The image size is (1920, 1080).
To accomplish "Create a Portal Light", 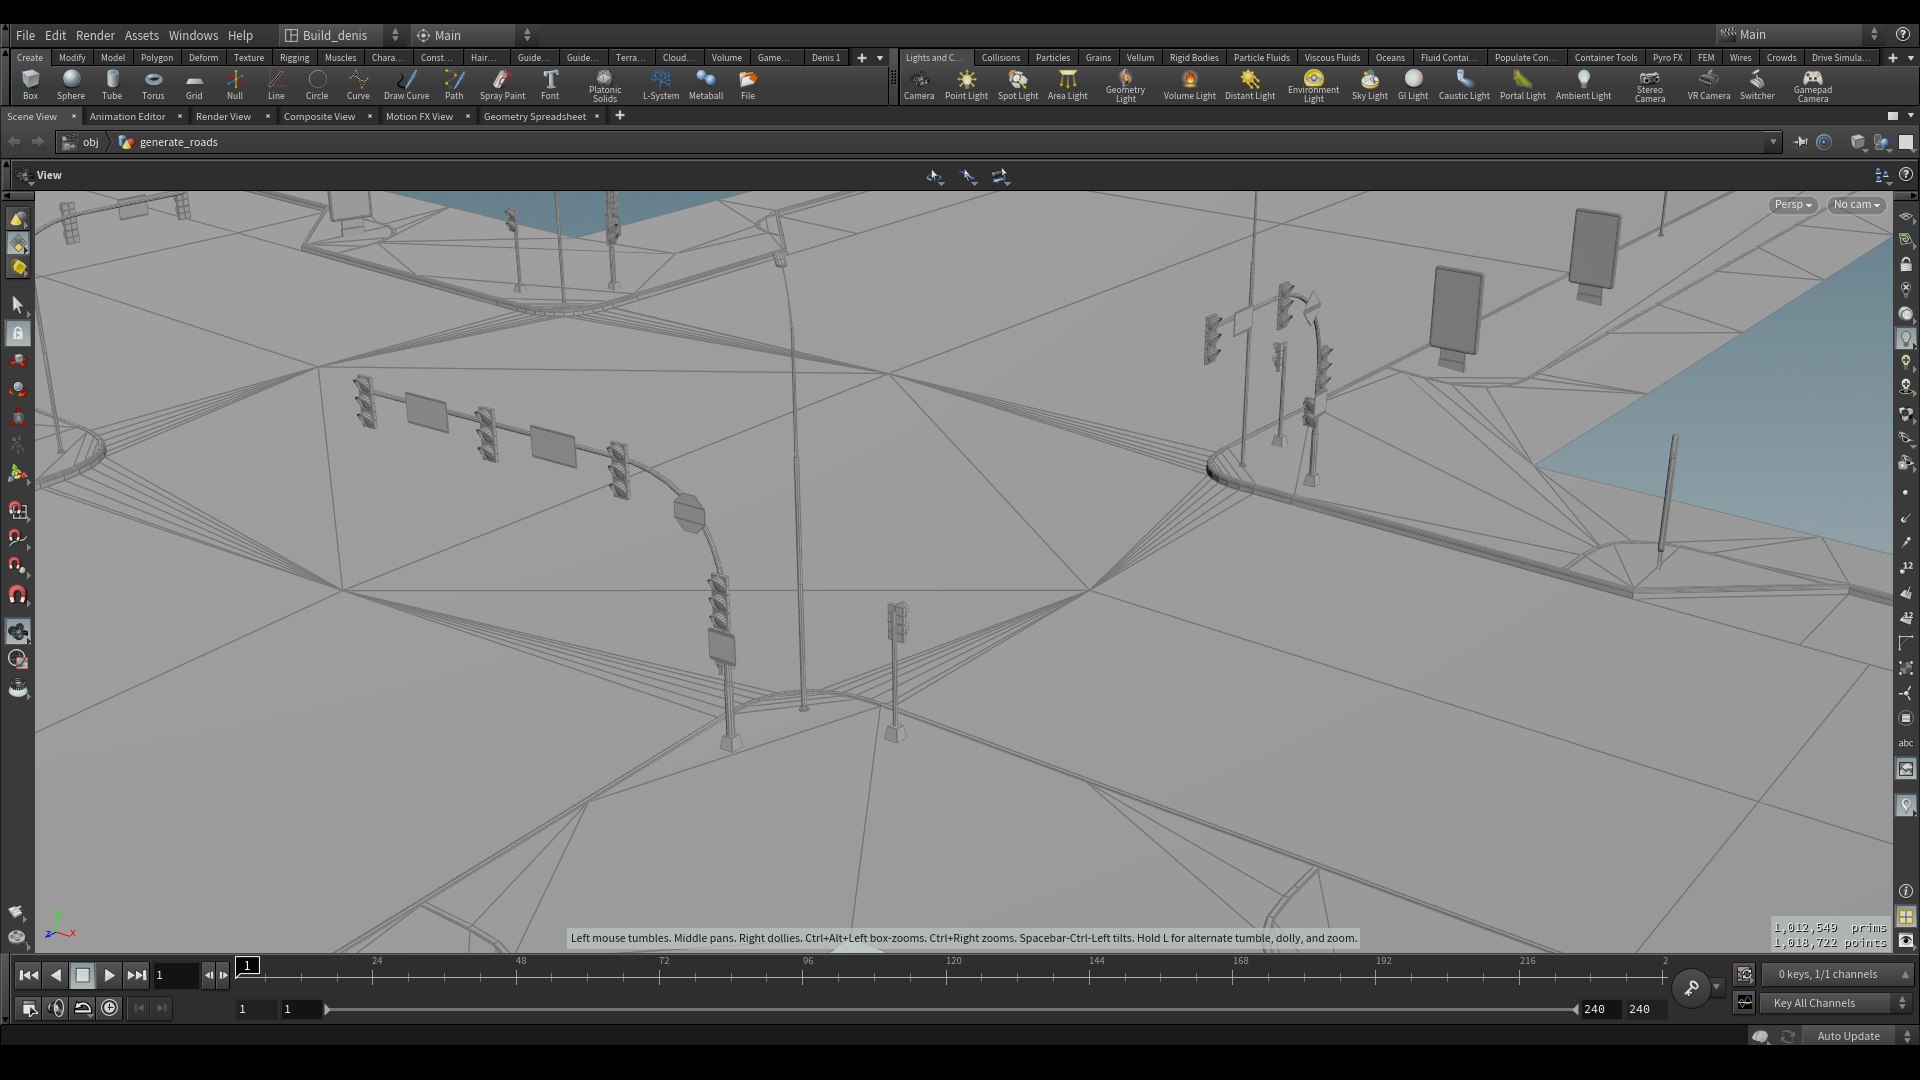I will pos(1523,84).
